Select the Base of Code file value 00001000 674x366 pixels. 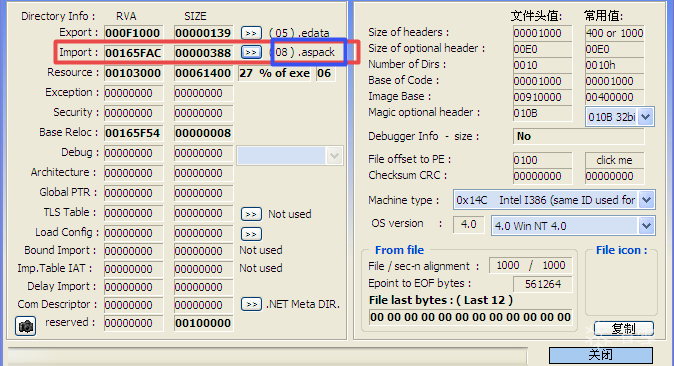point(542,81)
